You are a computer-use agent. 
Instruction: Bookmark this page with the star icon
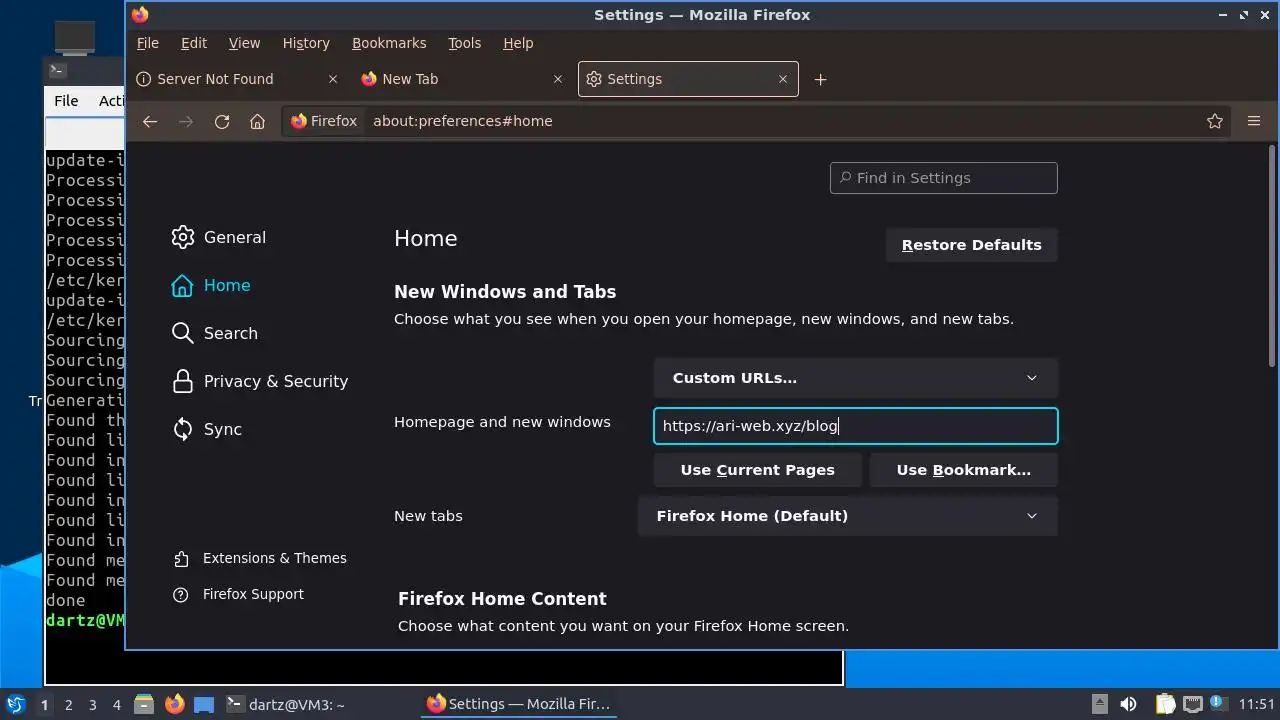point(1215,121)
